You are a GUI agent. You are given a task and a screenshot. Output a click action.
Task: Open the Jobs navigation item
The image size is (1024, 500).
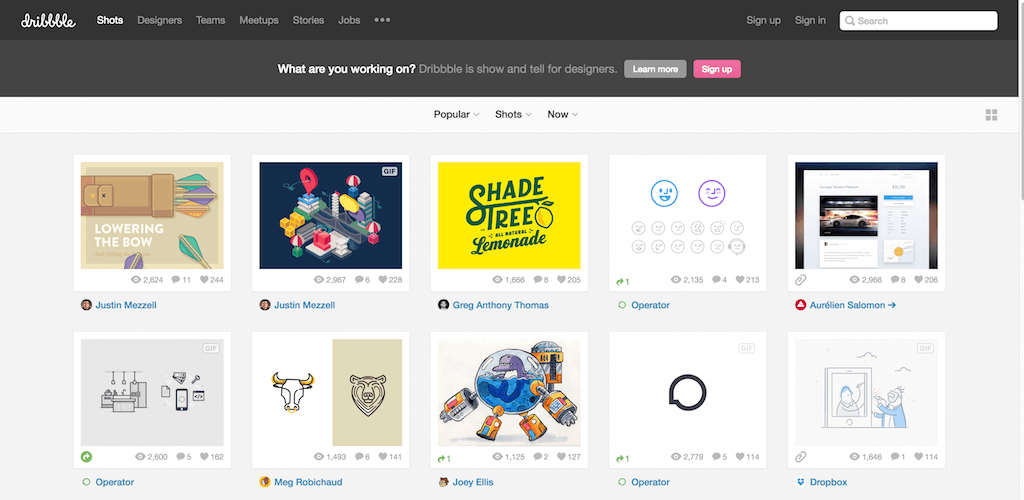[349, 20]
